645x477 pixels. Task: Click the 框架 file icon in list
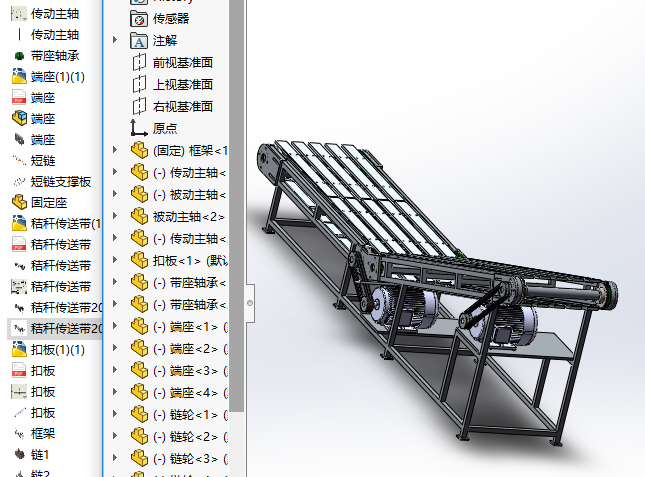pyautogui.click(x=19, y=433)
